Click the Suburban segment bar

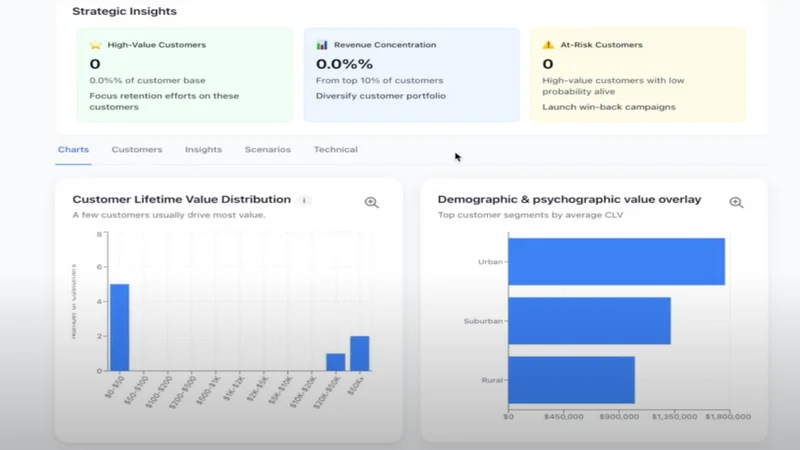(589, 321)
